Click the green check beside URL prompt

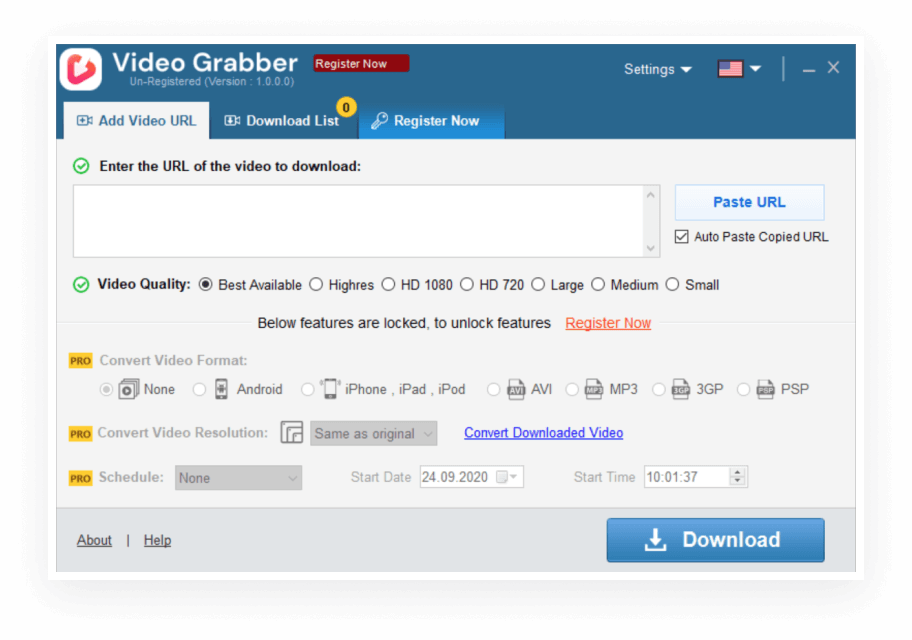(81, 166)
